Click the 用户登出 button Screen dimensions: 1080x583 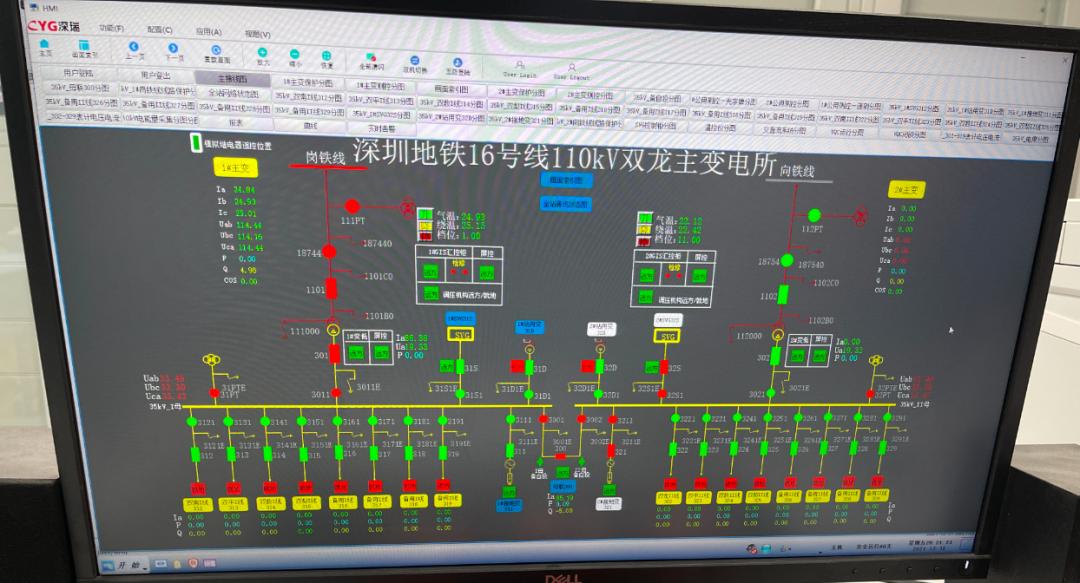coord(155,75)
